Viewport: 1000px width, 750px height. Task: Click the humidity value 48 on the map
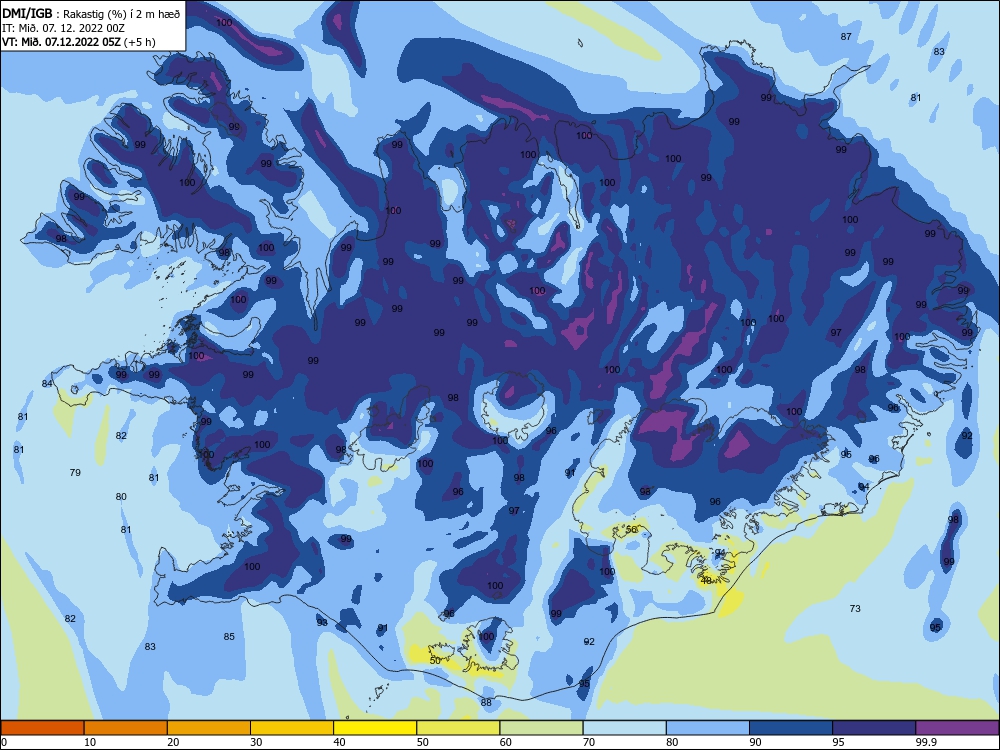706,580
